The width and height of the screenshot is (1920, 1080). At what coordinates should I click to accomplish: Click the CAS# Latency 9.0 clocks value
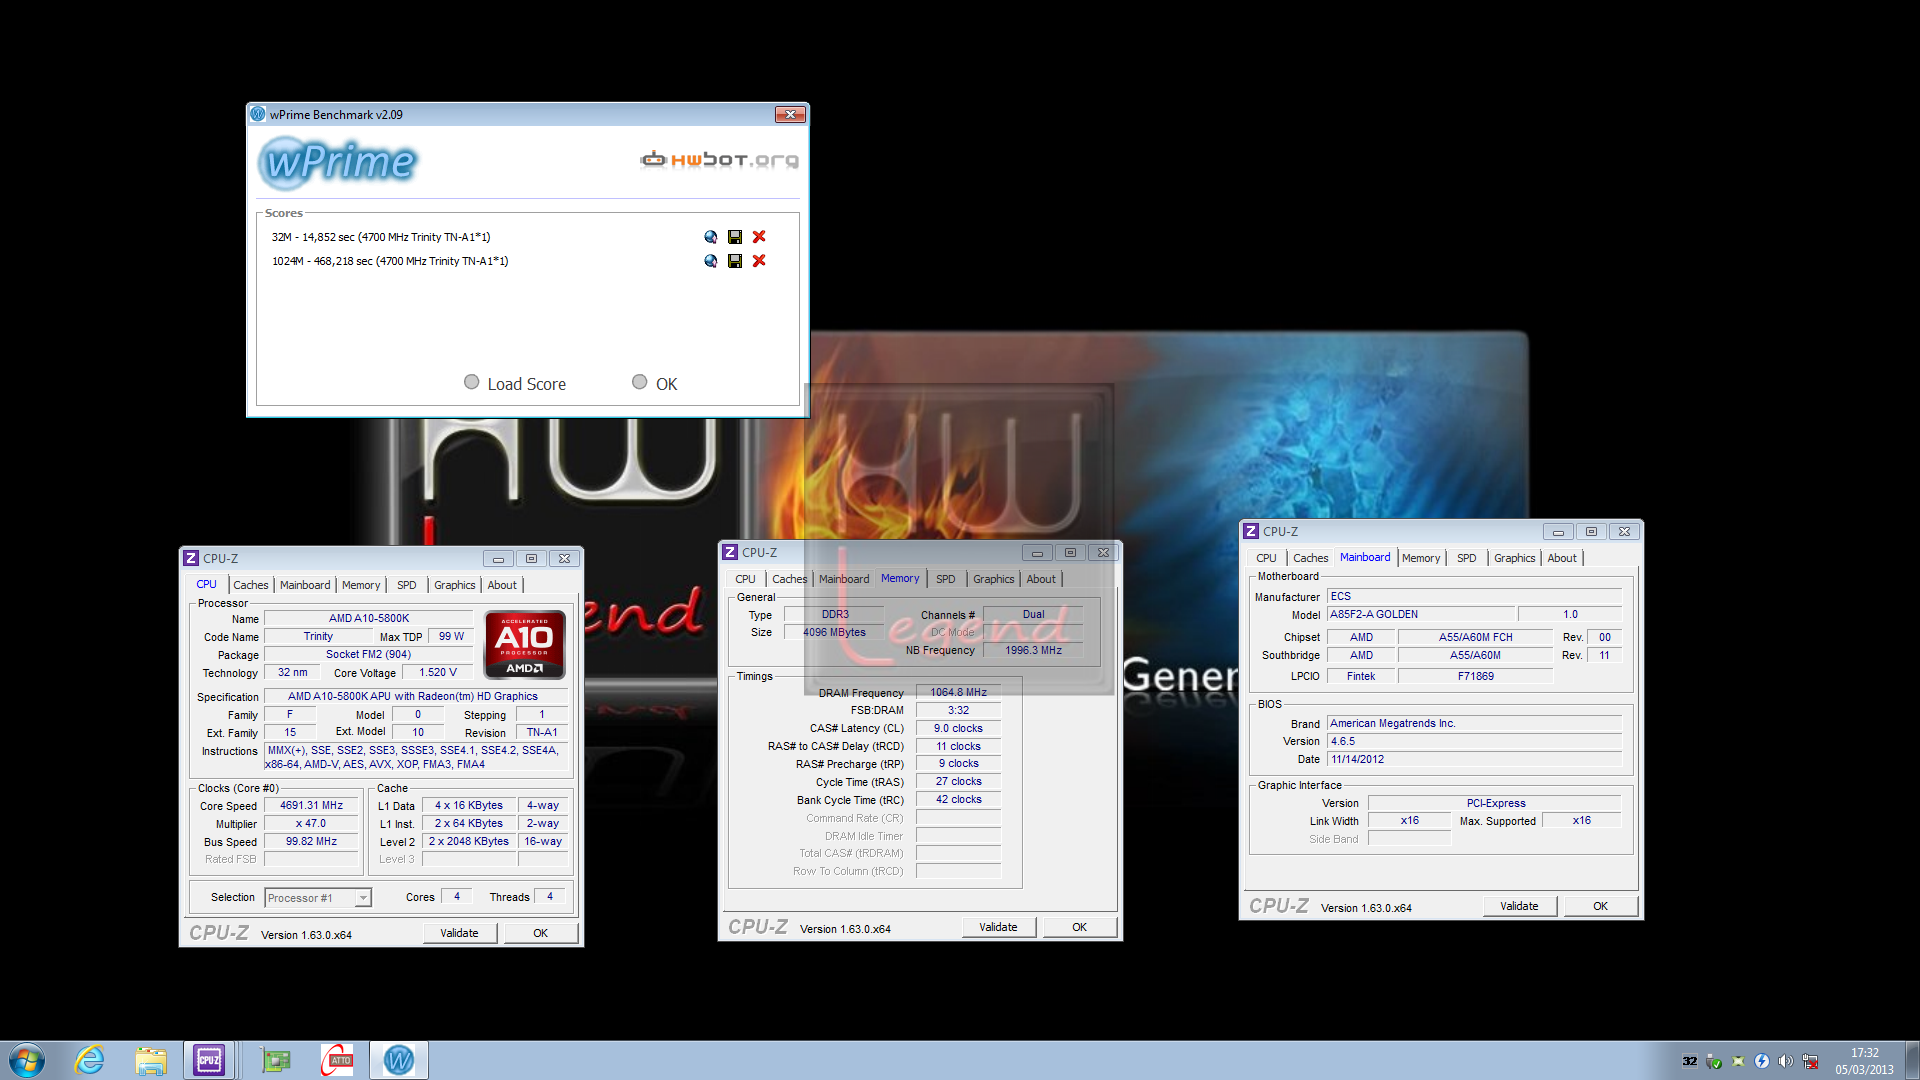[959, 728]
